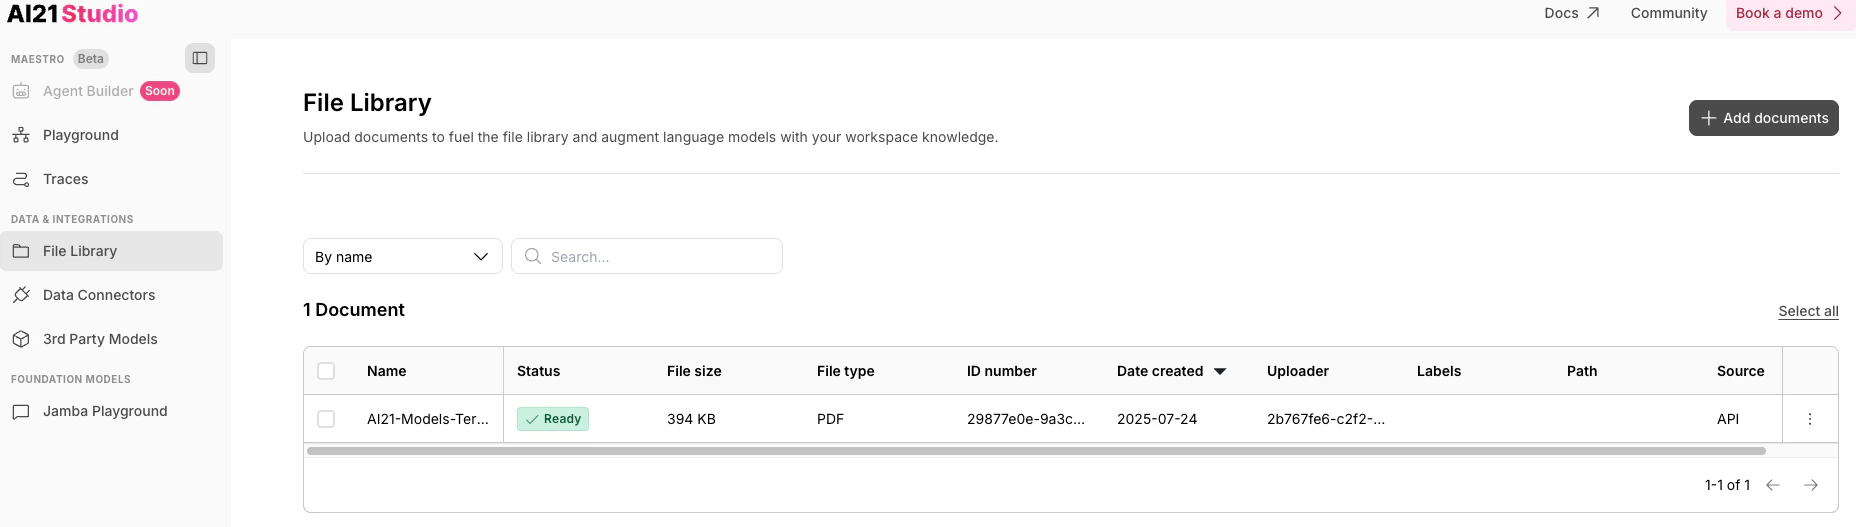Click the Uploader column header
The image size is (1856, 527).
tap(1297, 371)
